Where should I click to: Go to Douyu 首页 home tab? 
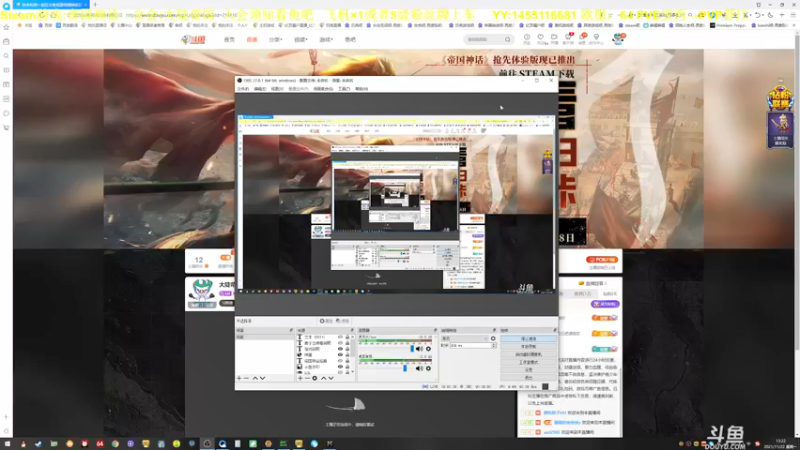(x=229, y=39)
